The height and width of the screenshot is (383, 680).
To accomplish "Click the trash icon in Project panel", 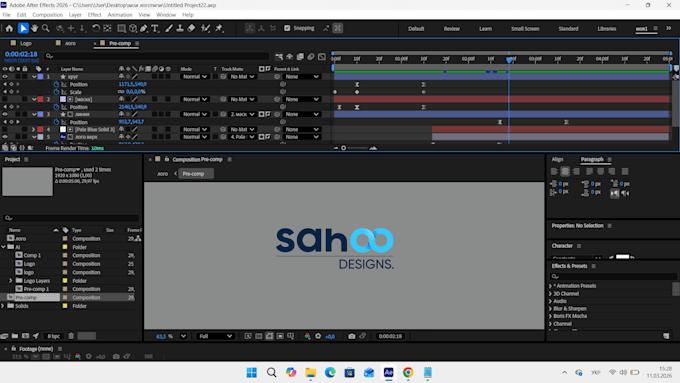I will 71,336.
